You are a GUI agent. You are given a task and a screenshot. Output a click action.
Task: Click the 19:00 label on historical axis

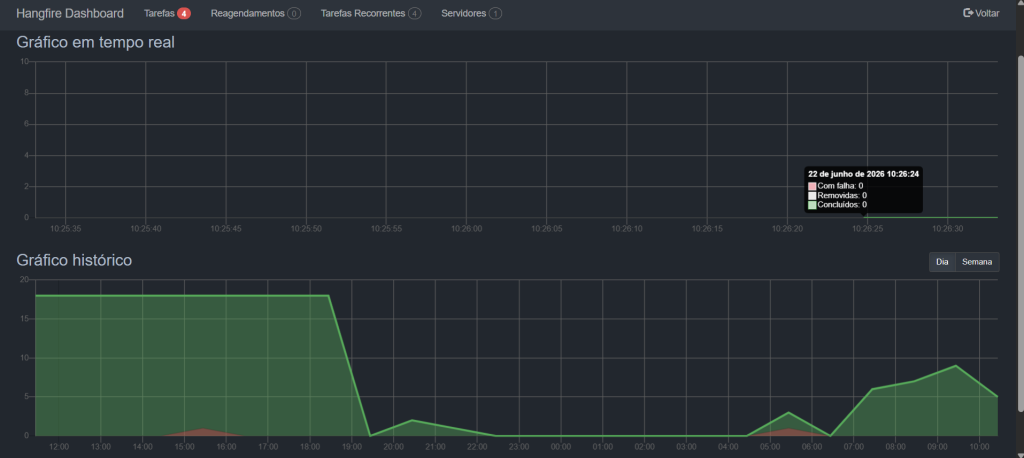(x=351, y=447)
